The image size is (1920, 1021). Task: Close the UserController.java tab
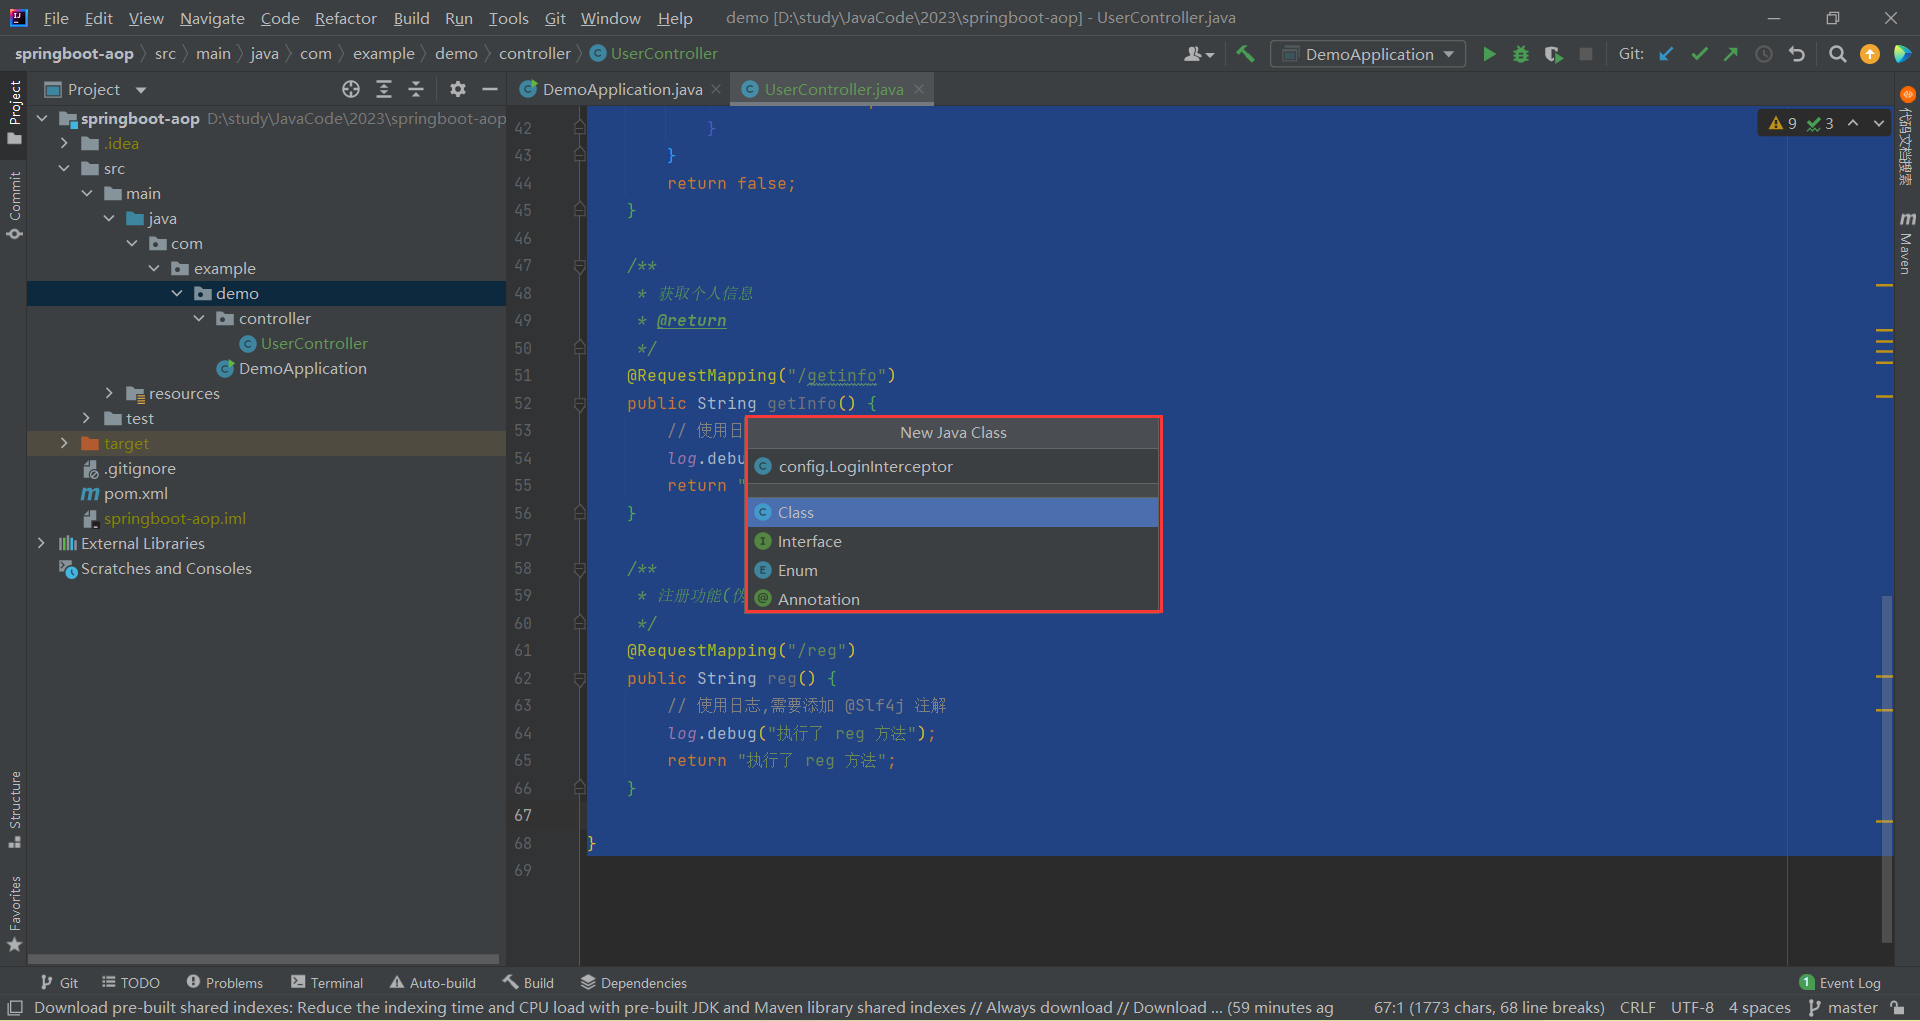pos(919,89)
